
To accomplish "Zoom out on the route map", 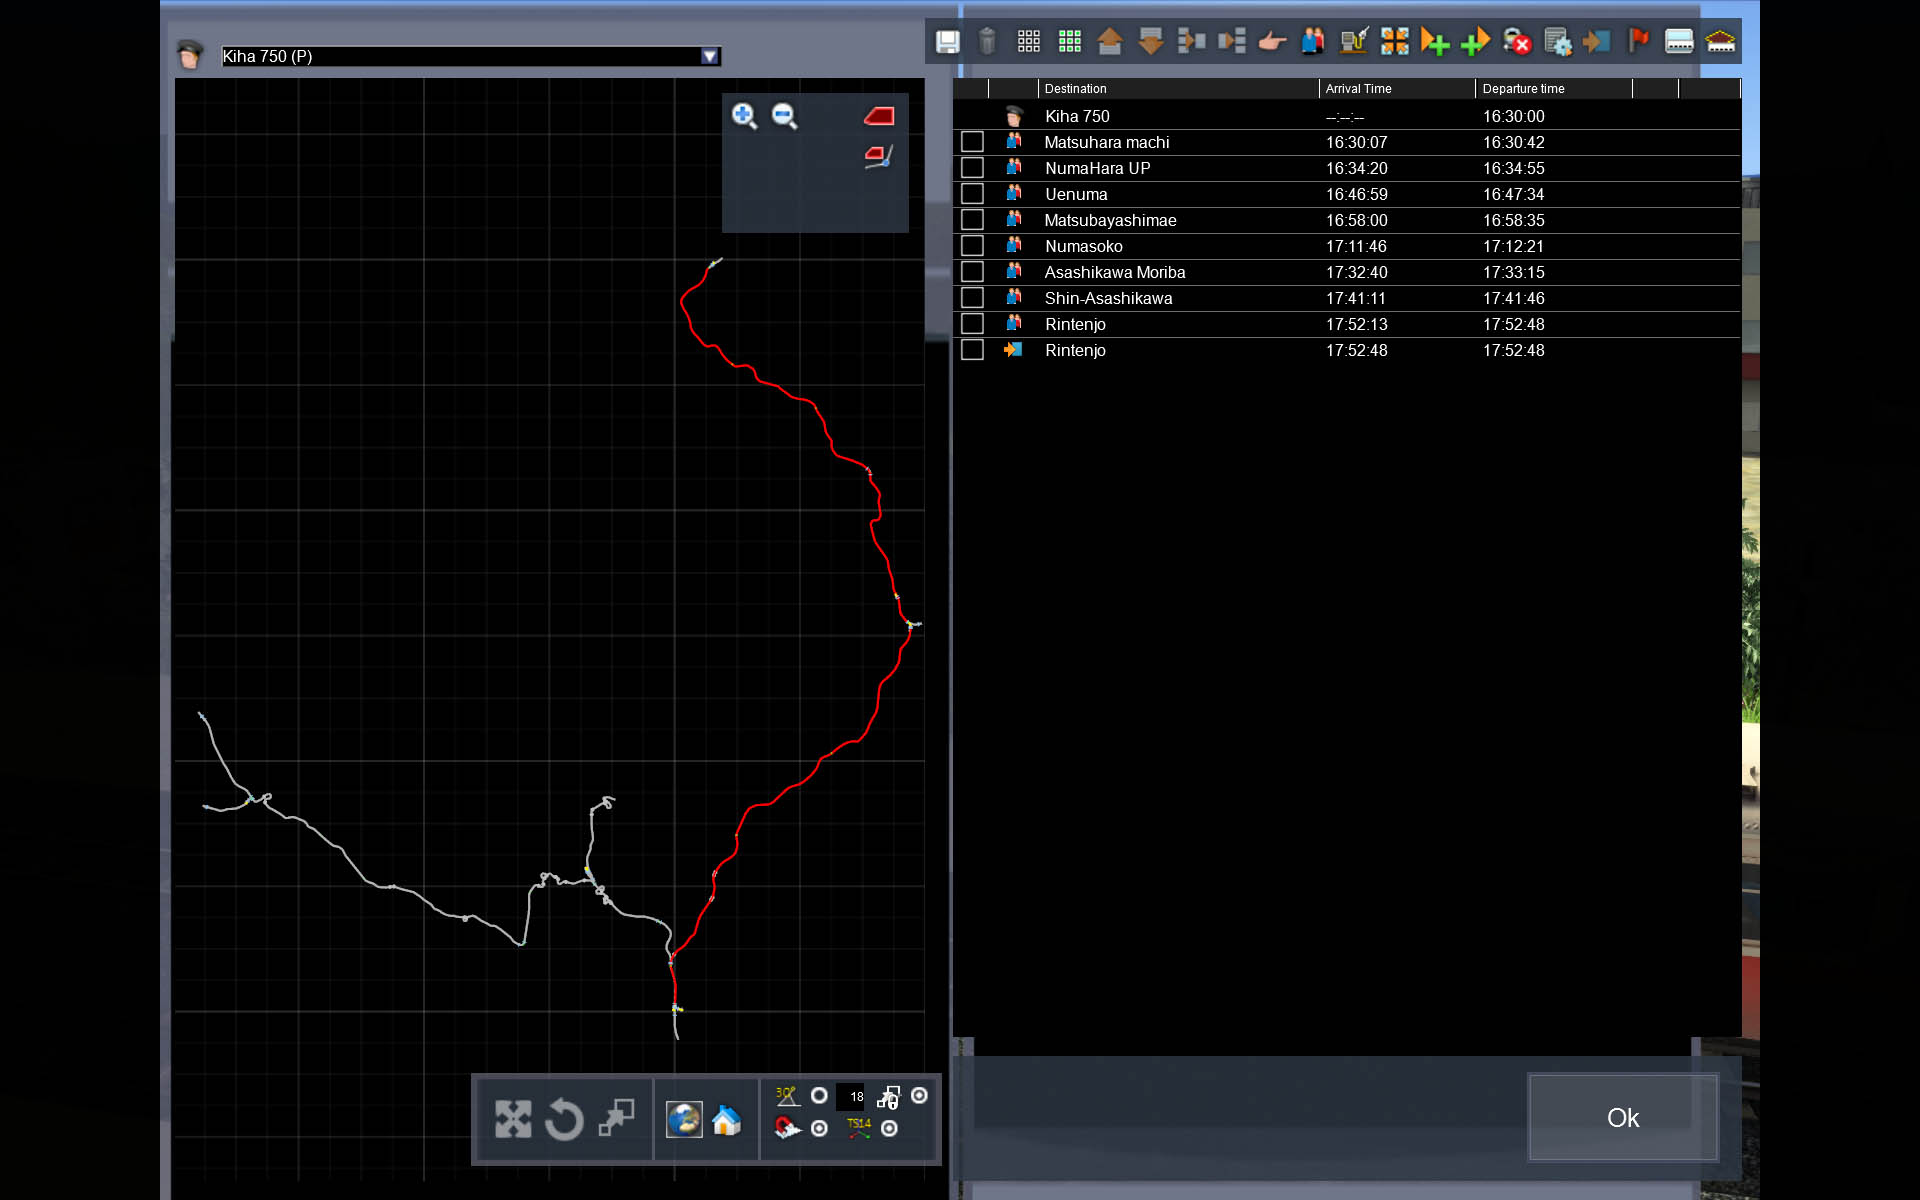I will pos(784,116).
